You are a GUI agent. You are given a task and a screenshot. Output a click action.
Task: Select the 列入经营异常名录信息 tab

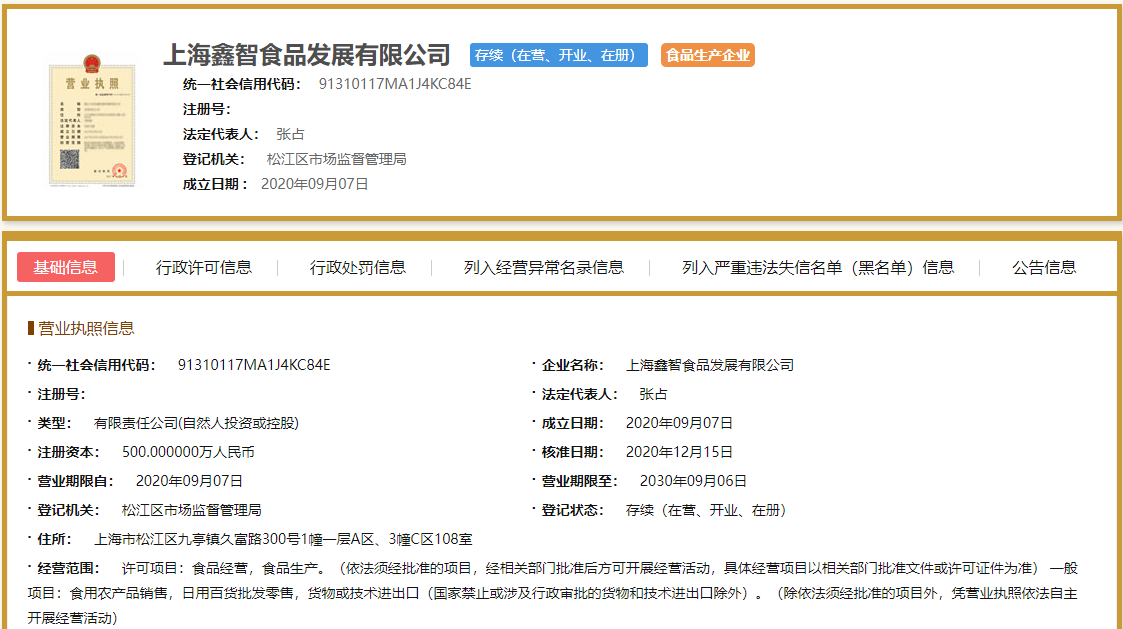[544, 267]
